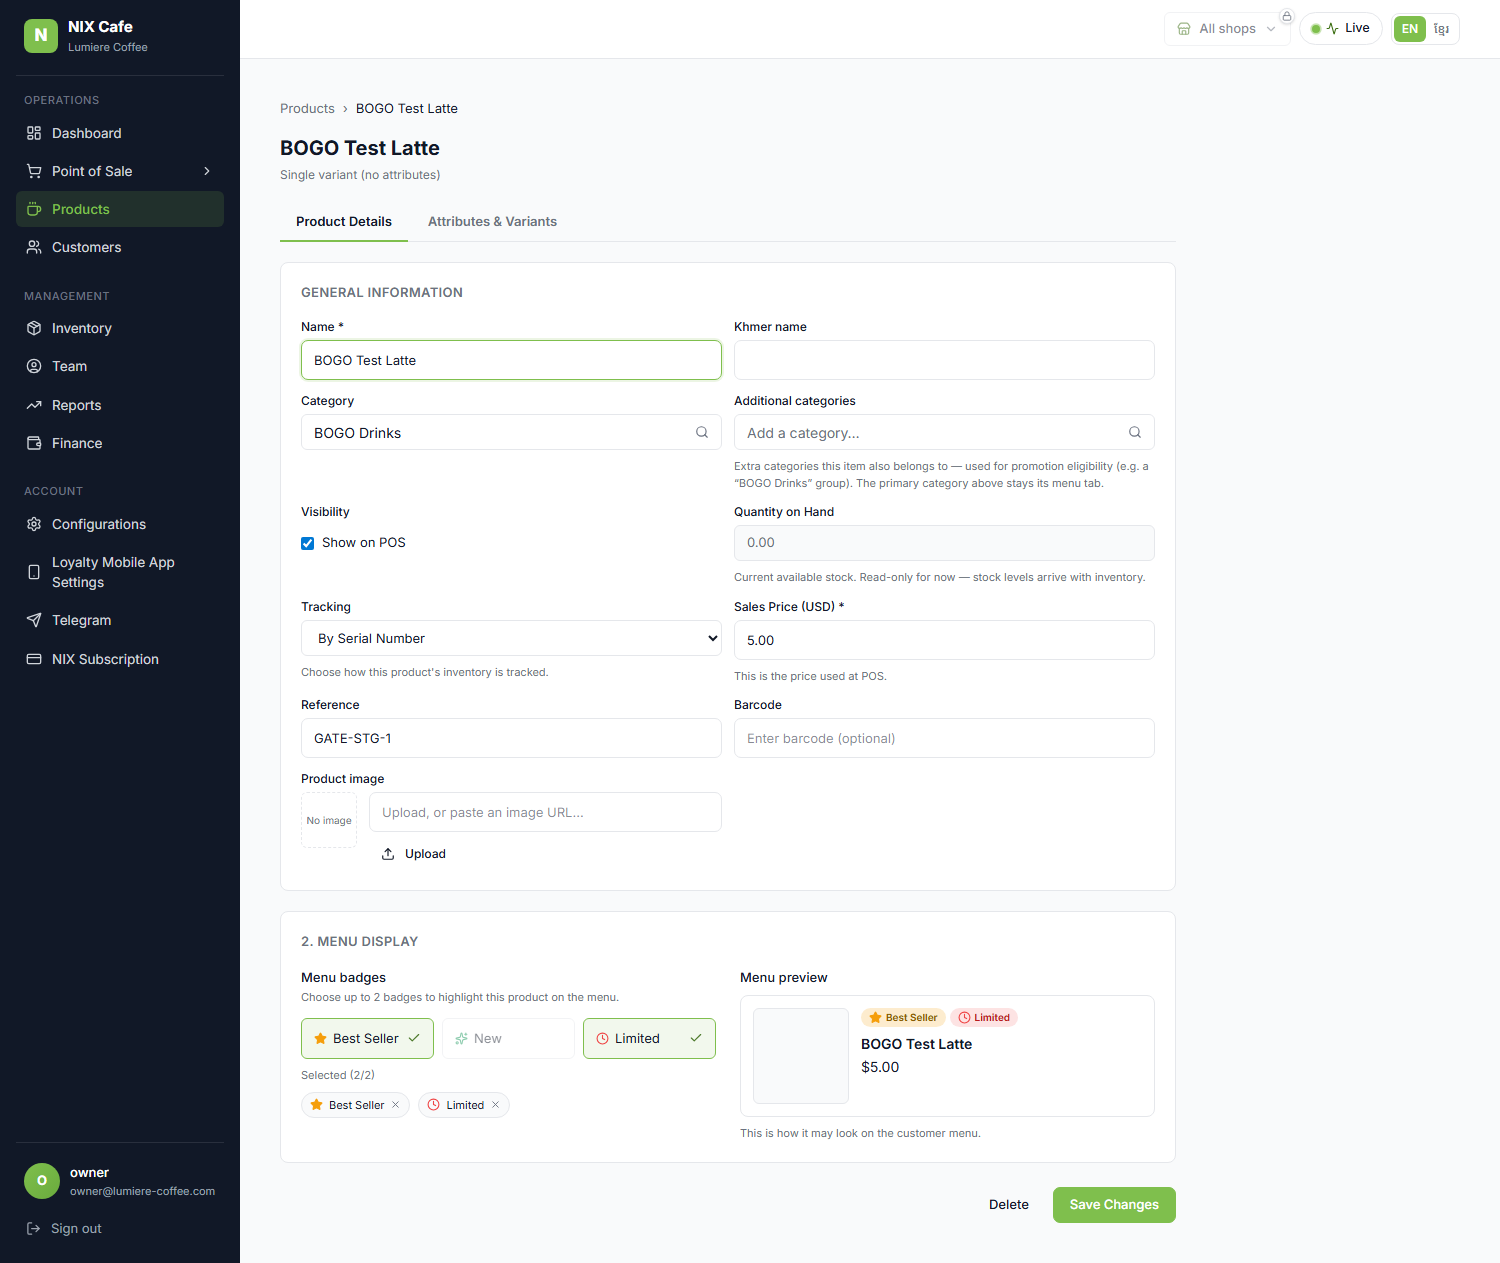This screenshot has width=1500, height=1263.
Task: Click the Team user icon
Action: click(34, 366)
